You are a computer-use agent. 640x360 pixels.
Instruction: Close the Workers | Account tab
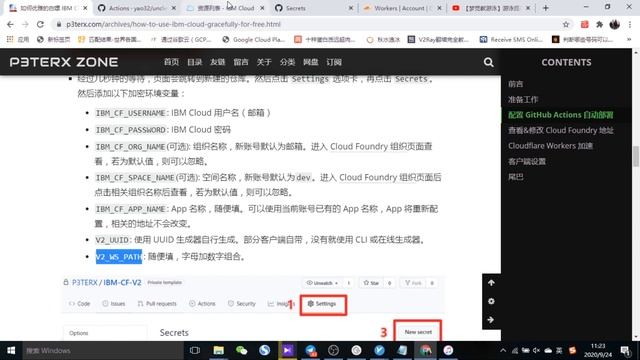[x=439, y=8]
